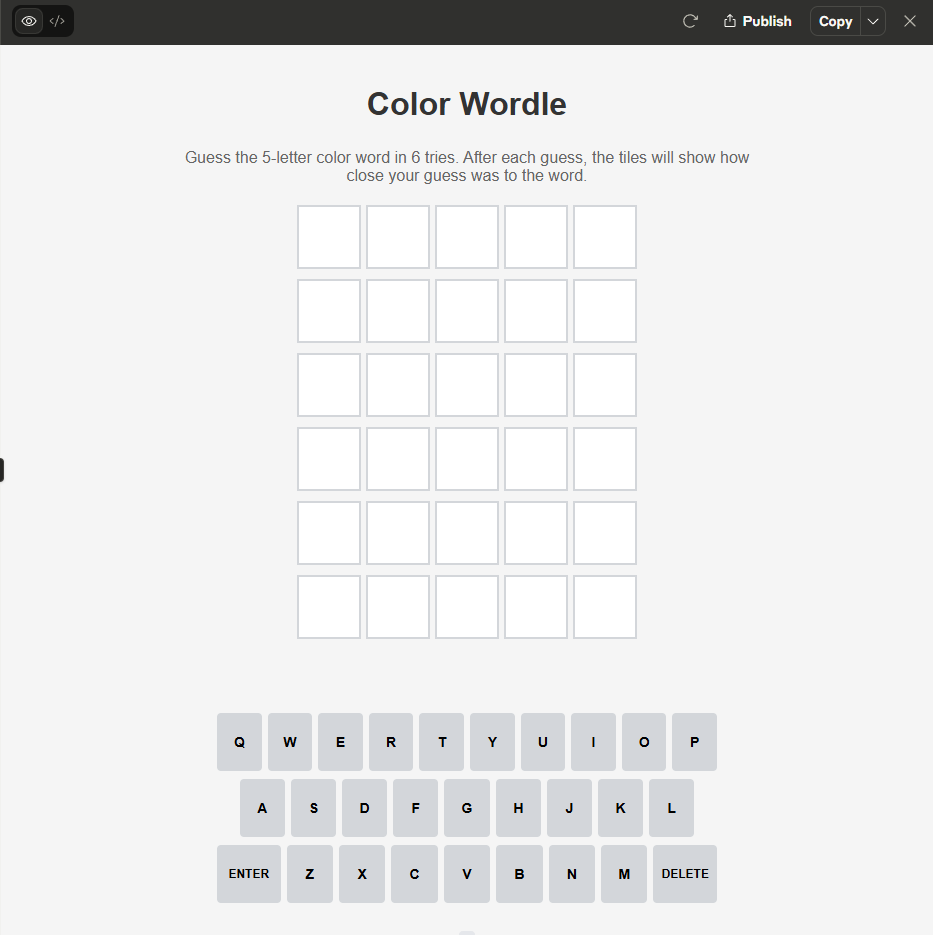Tap the E key
Viewport: 933px width, 935px height.
pos(340,742)
